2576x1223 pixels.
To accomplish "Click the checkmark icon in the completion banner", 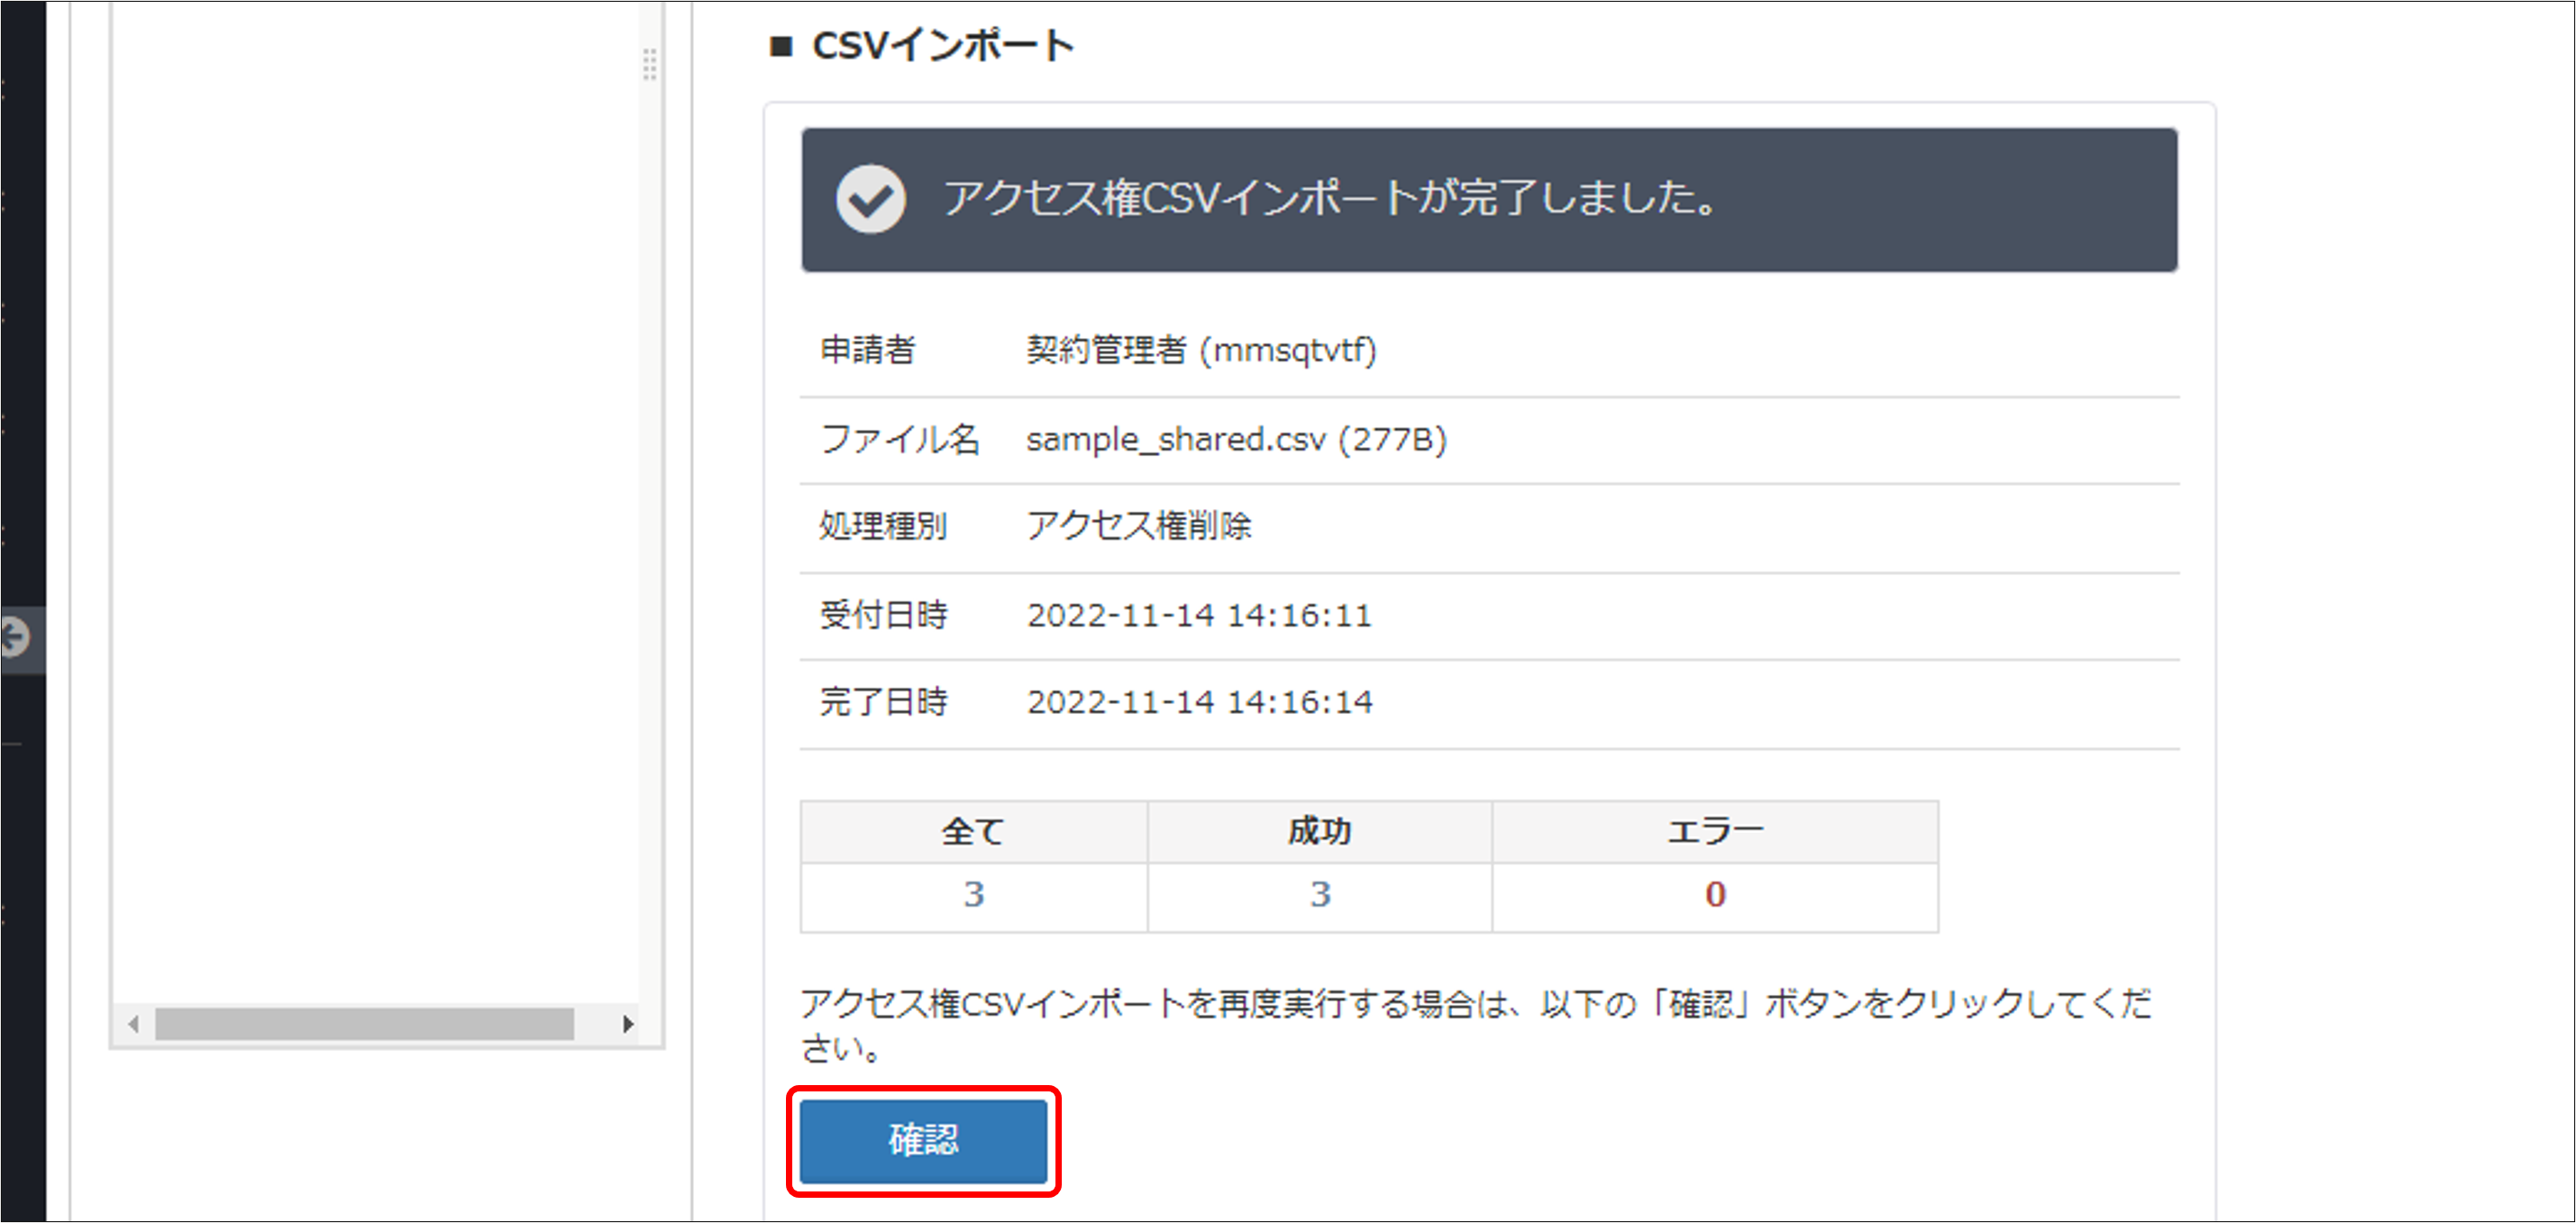I will (869, 200).
